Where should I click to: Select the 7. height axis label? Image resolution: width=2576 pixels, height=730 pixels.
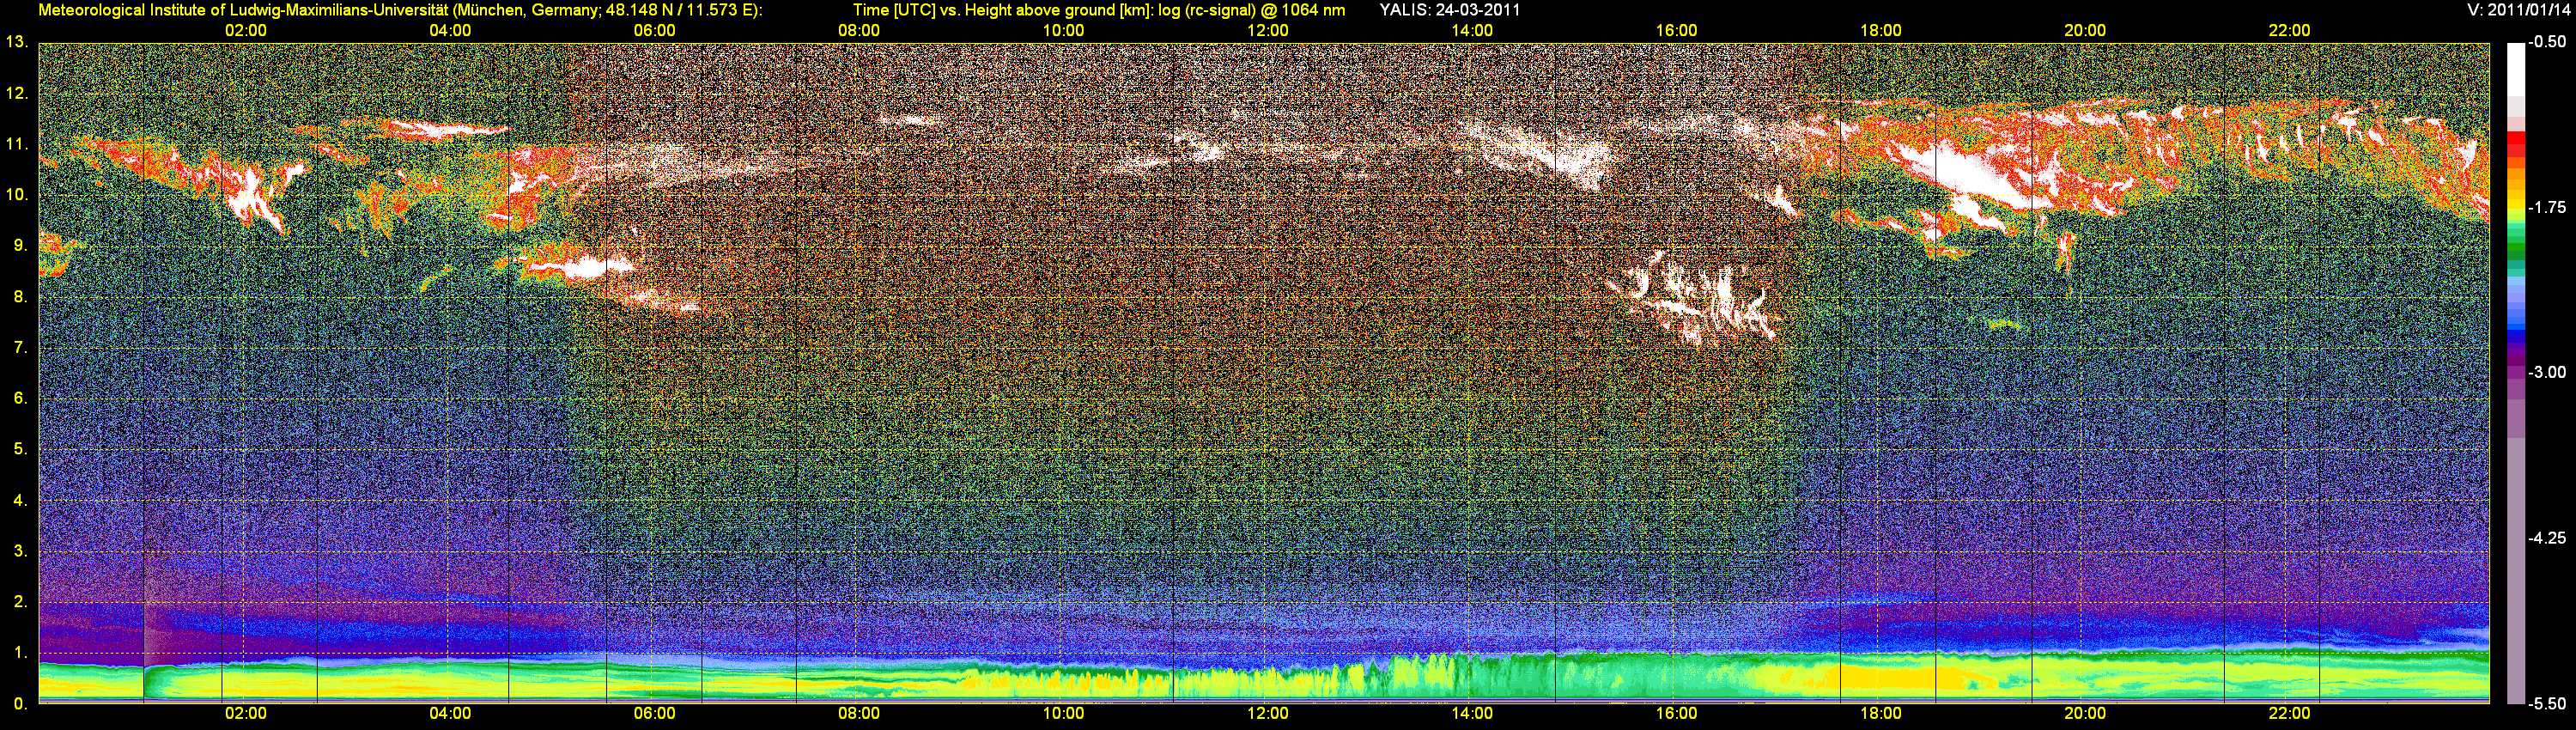tap(20, 348)
